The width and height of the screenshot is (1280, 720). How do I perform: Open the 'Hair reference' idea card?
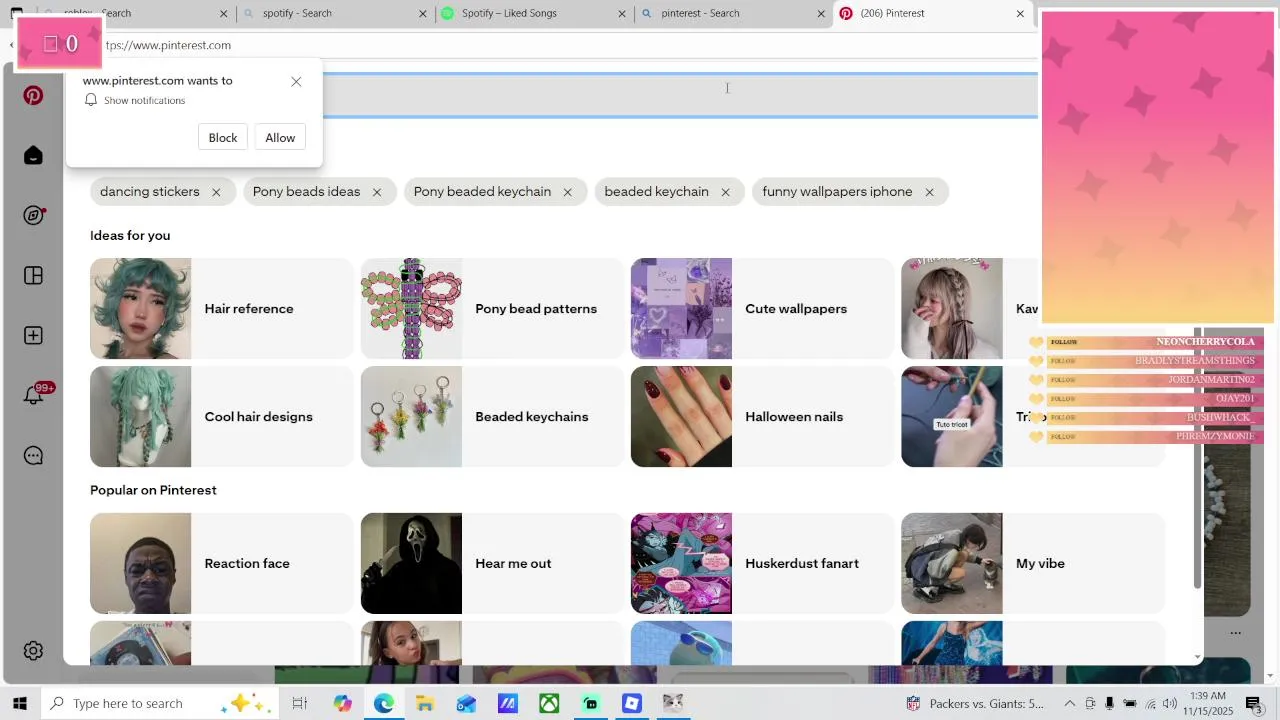(221, 309)
